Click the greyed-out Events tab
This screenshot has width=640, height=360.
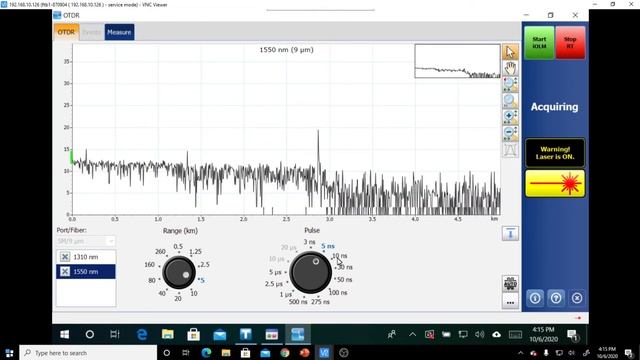click(91, 32)
